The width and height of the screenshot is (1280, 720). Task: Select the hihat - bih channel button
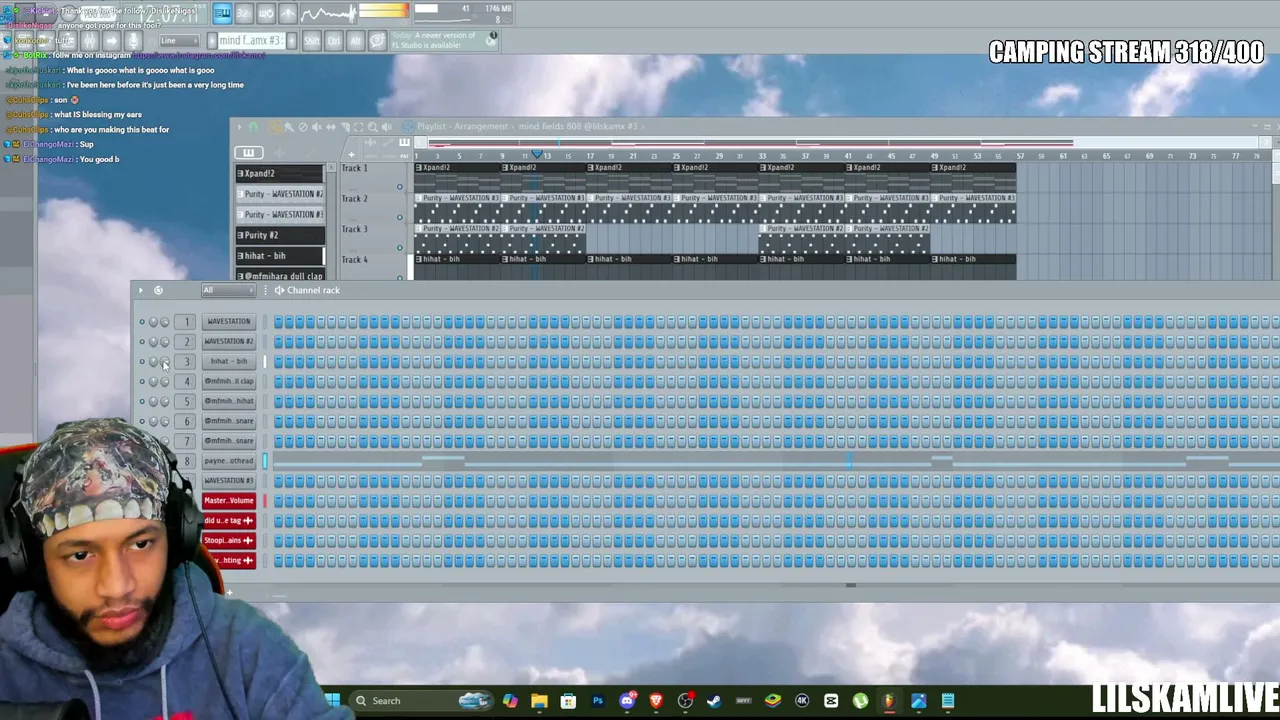pyautogui.click(x=229, y=362)
